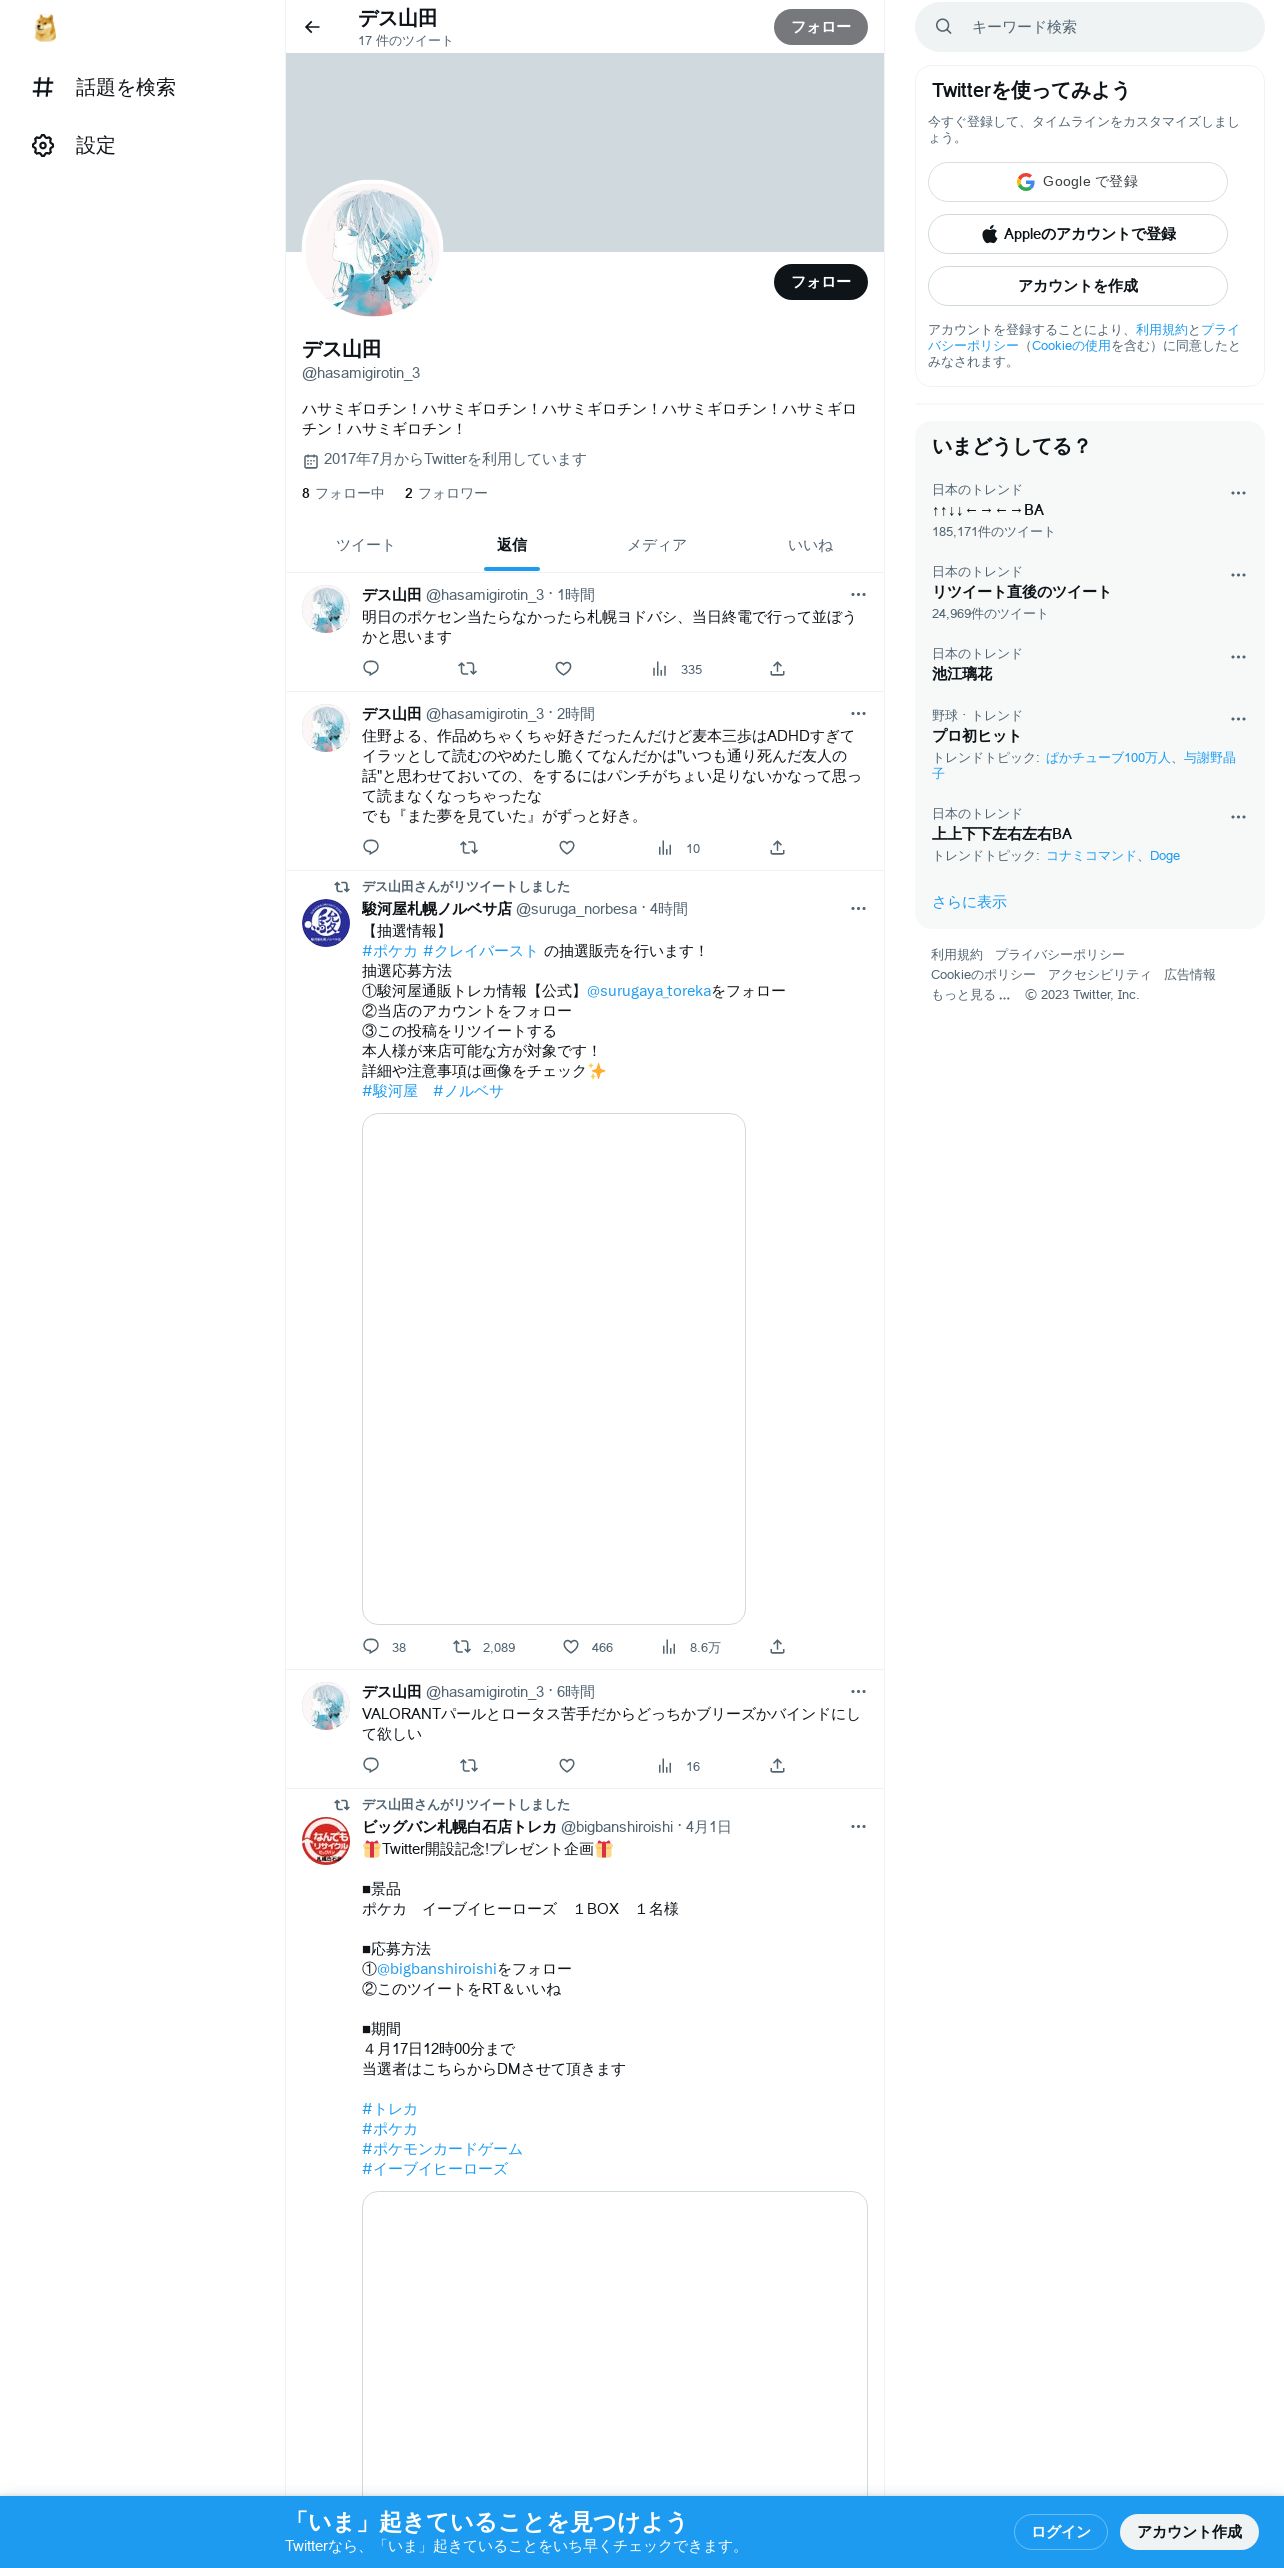Expand more options on ビッグバン札幌白石店 tweet
This screenshot has width=1284, height=2568.
coord(858,1827)
